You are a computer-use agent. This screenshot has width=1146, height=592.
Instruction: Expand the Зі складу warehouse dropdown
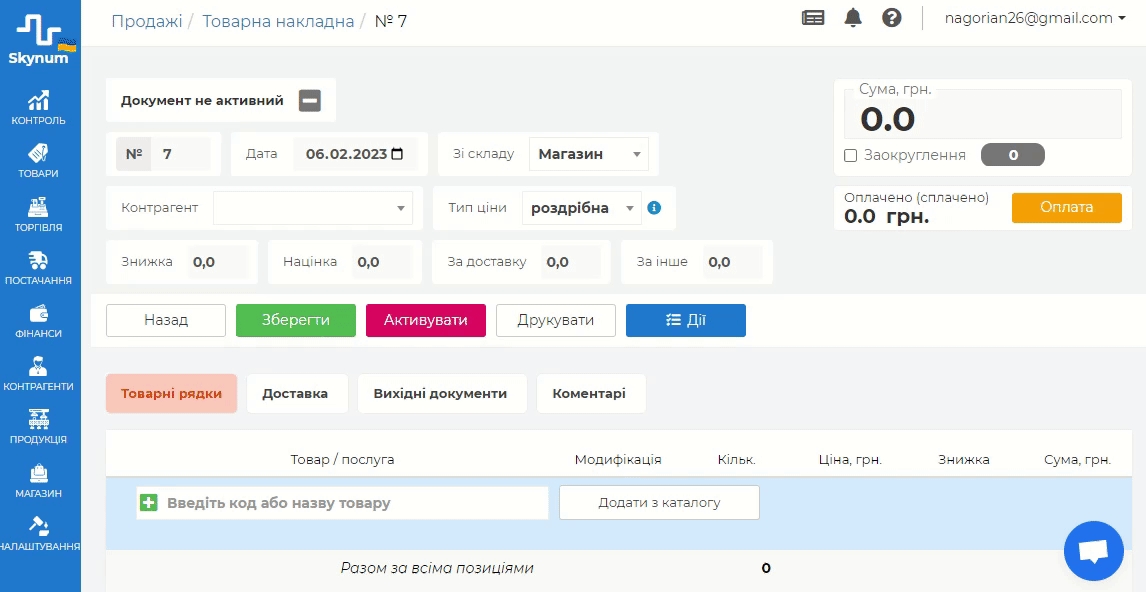pos(588,154)
